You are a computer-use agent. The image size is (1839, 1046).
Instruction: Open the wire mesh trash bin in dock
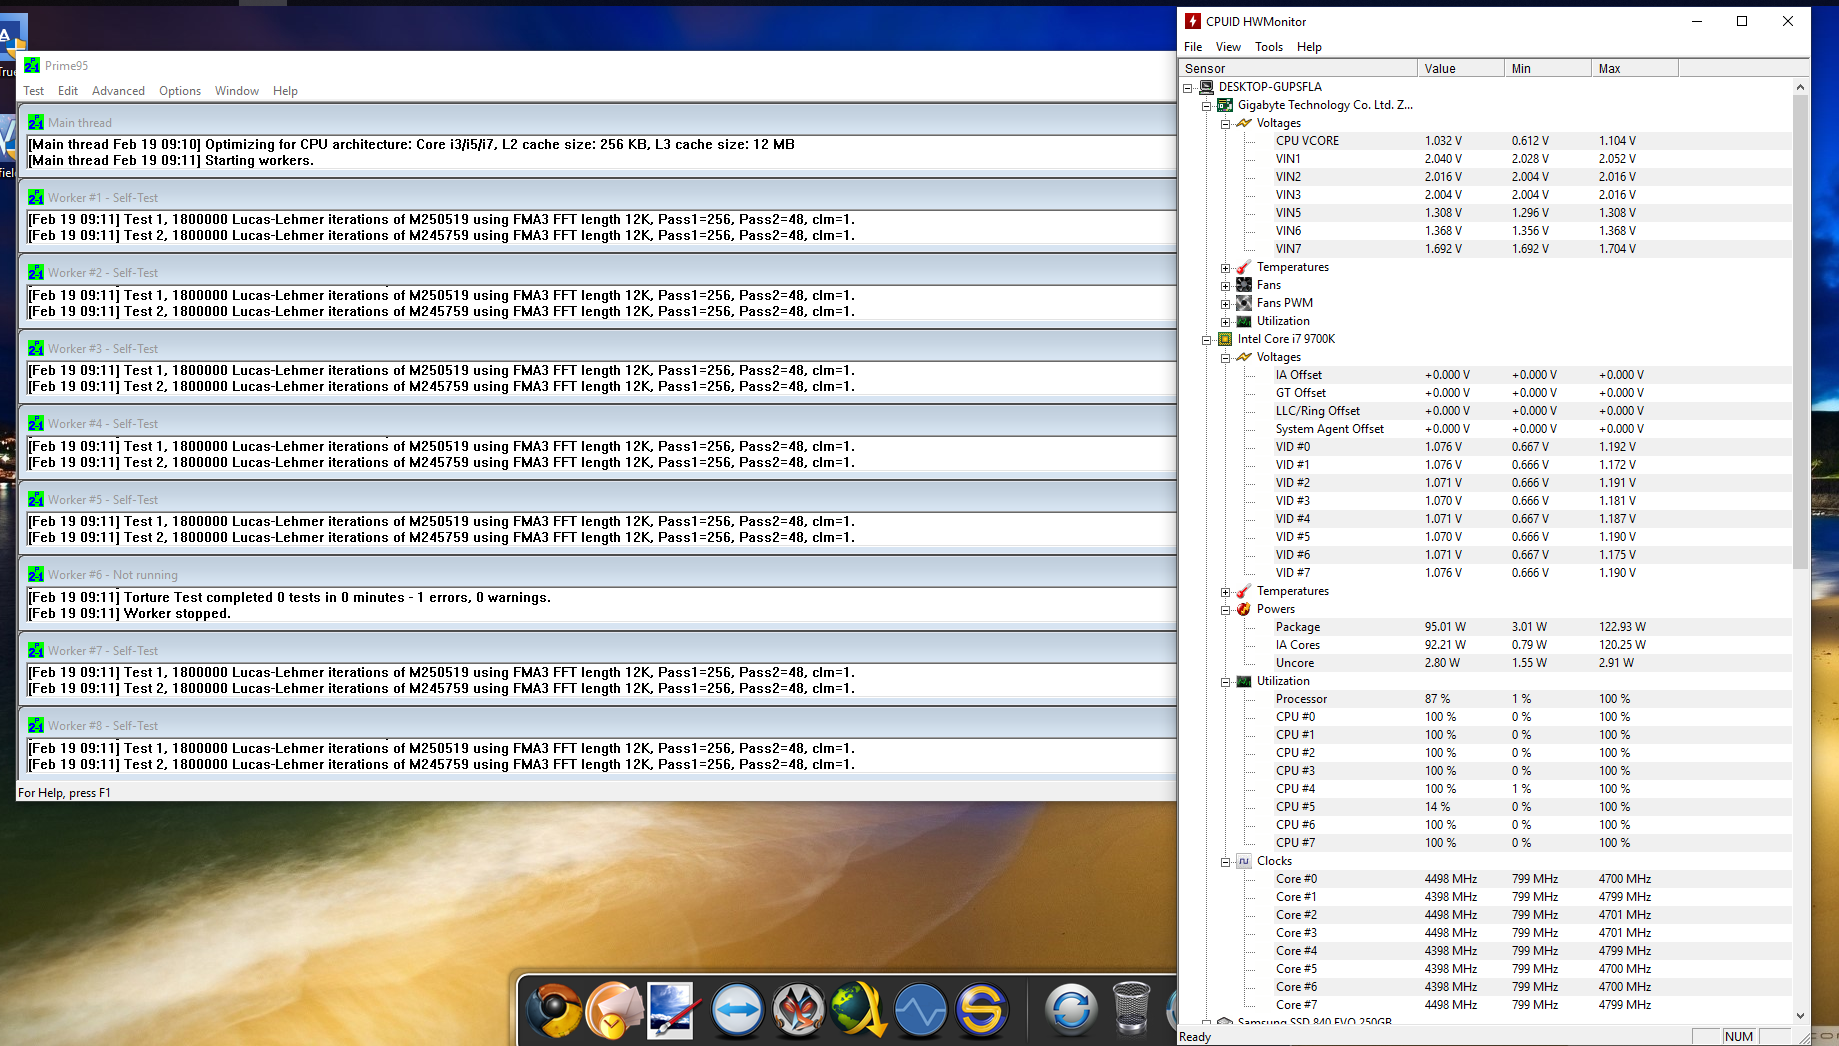(1131, 1008)
